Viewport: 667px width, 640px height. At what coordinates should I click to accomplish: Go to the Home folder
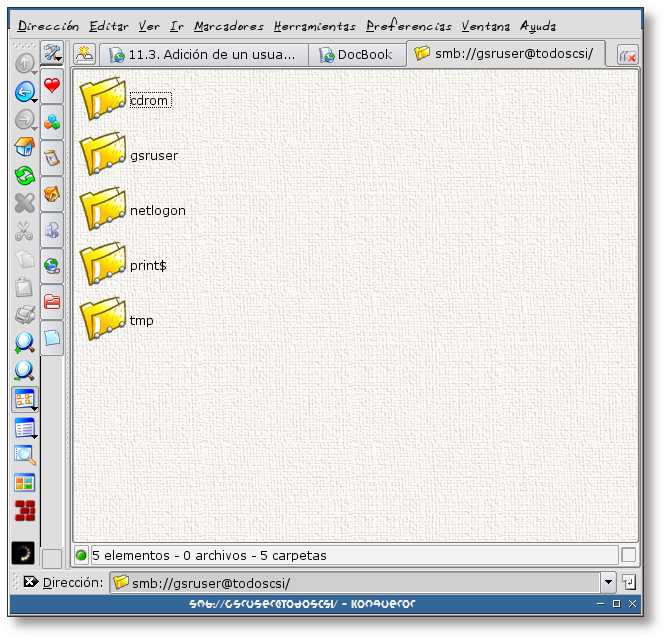[25, 148]
